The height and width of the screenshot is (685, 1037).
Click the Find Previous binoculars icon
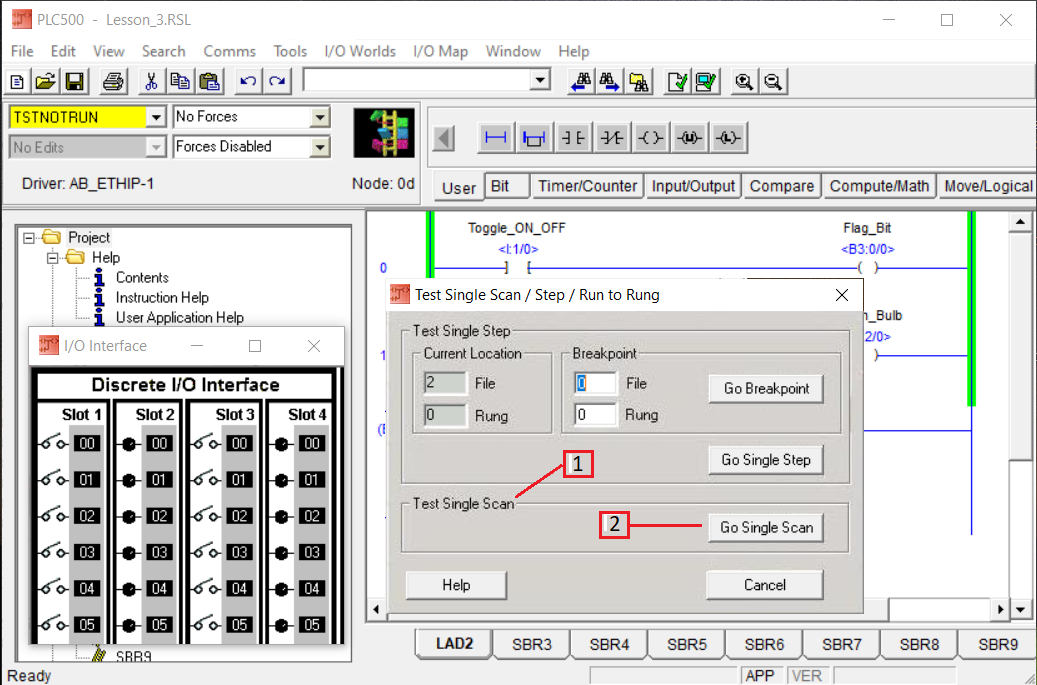coord(581,81)
